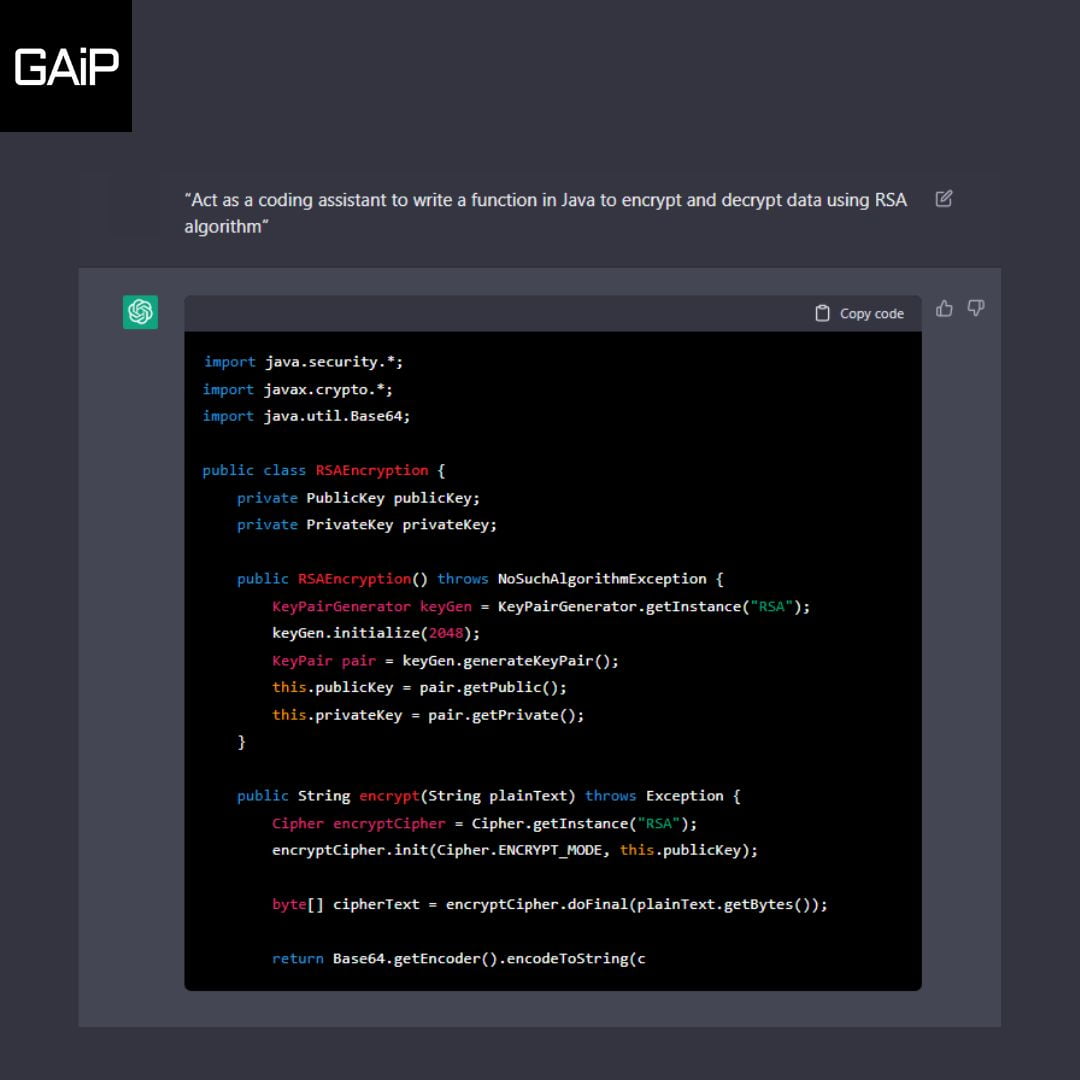Click the ChatGPT assistant avatar icon
The width and height of the screenshot is (1080, 1080).
[x=139, y=313]
